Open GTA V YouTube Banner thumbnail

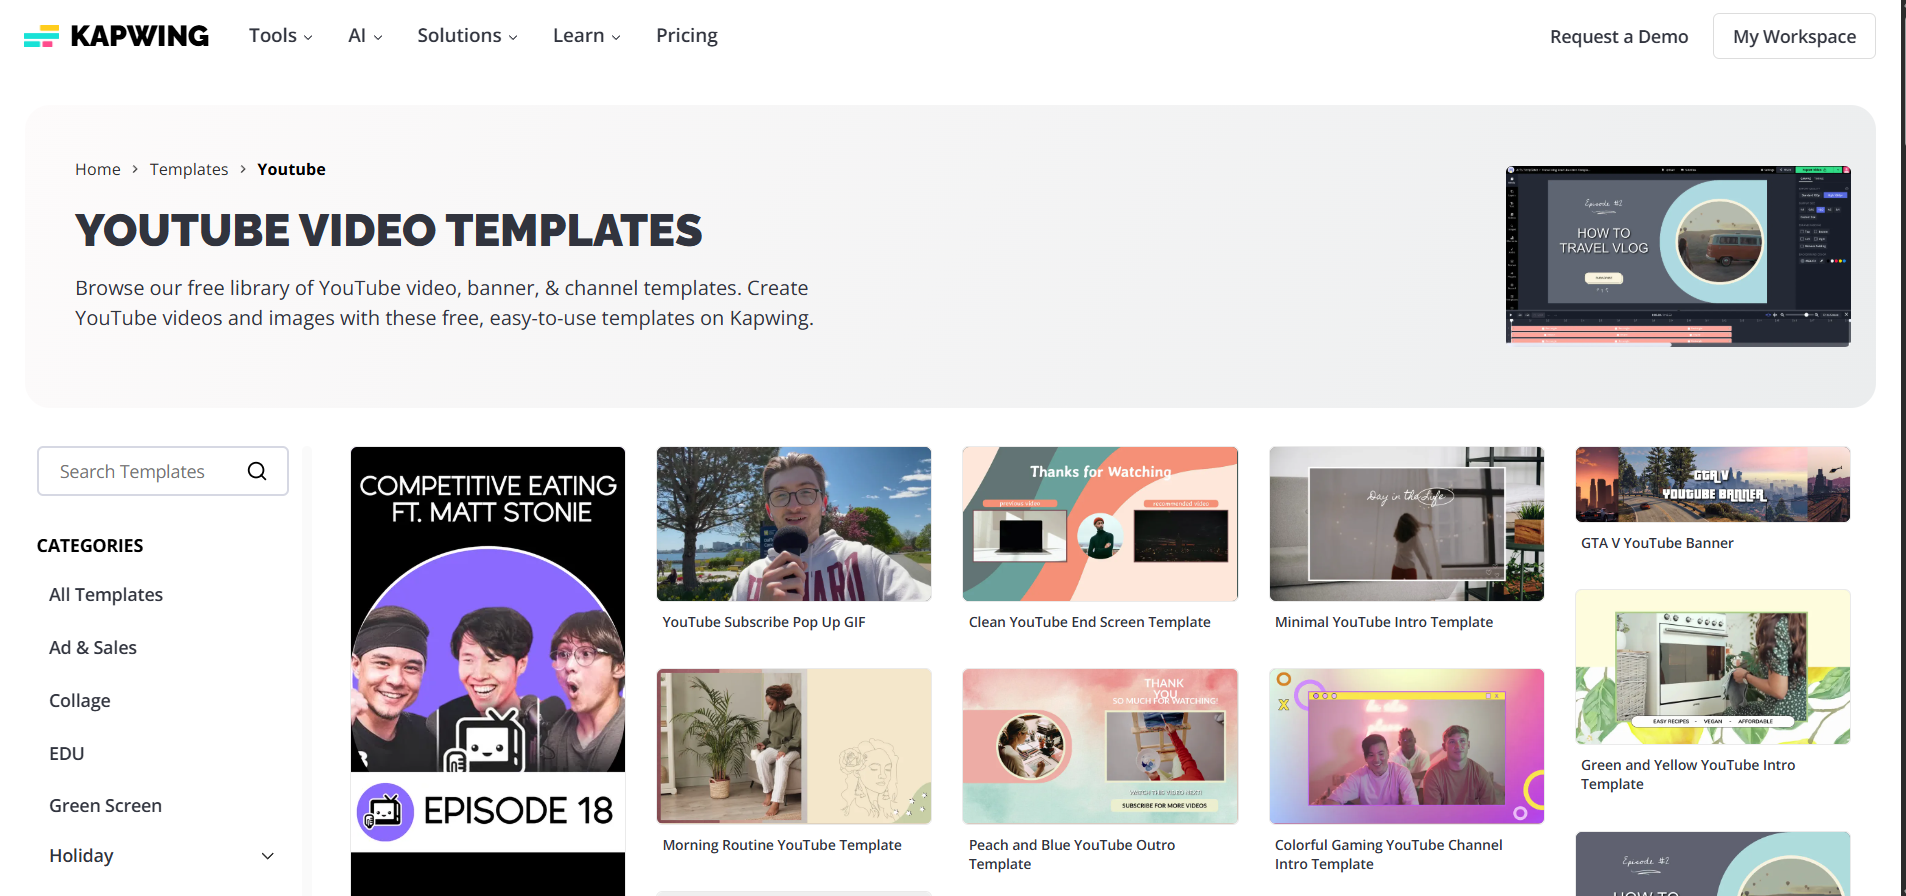[x=1713, y=485]
